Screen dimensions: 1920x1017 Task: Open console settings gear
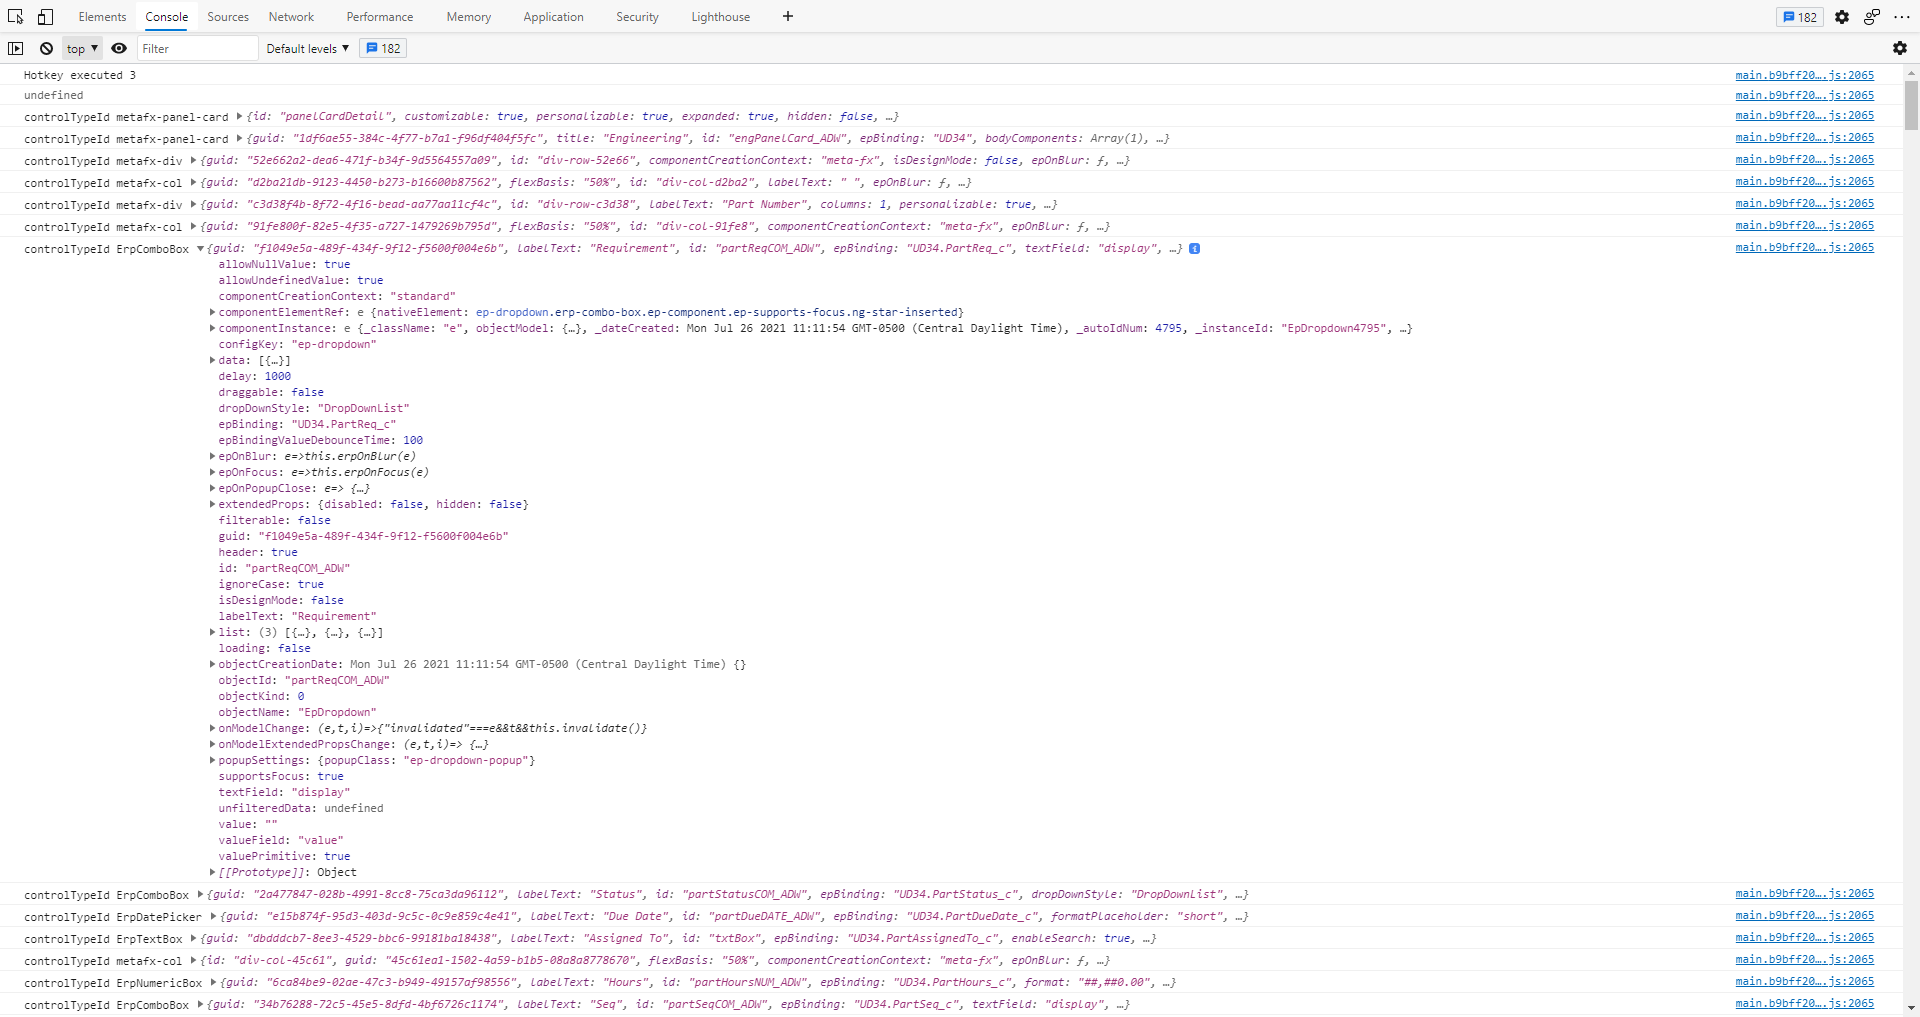1900,48
